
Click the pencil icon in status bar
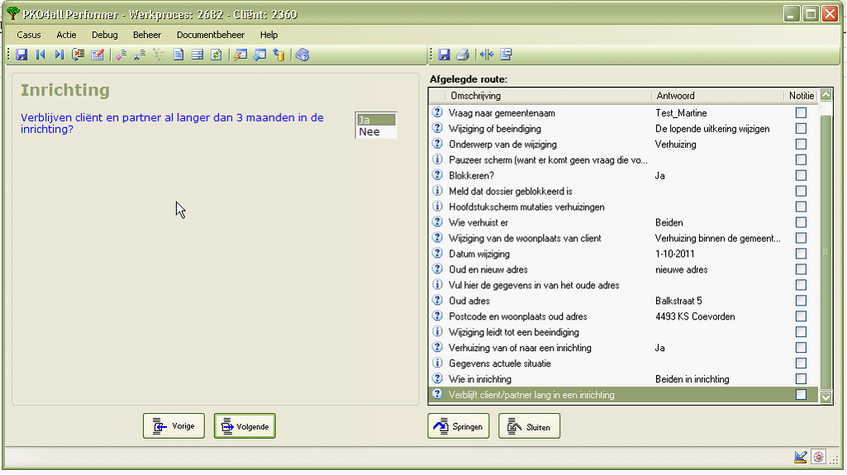click(801, 457)
